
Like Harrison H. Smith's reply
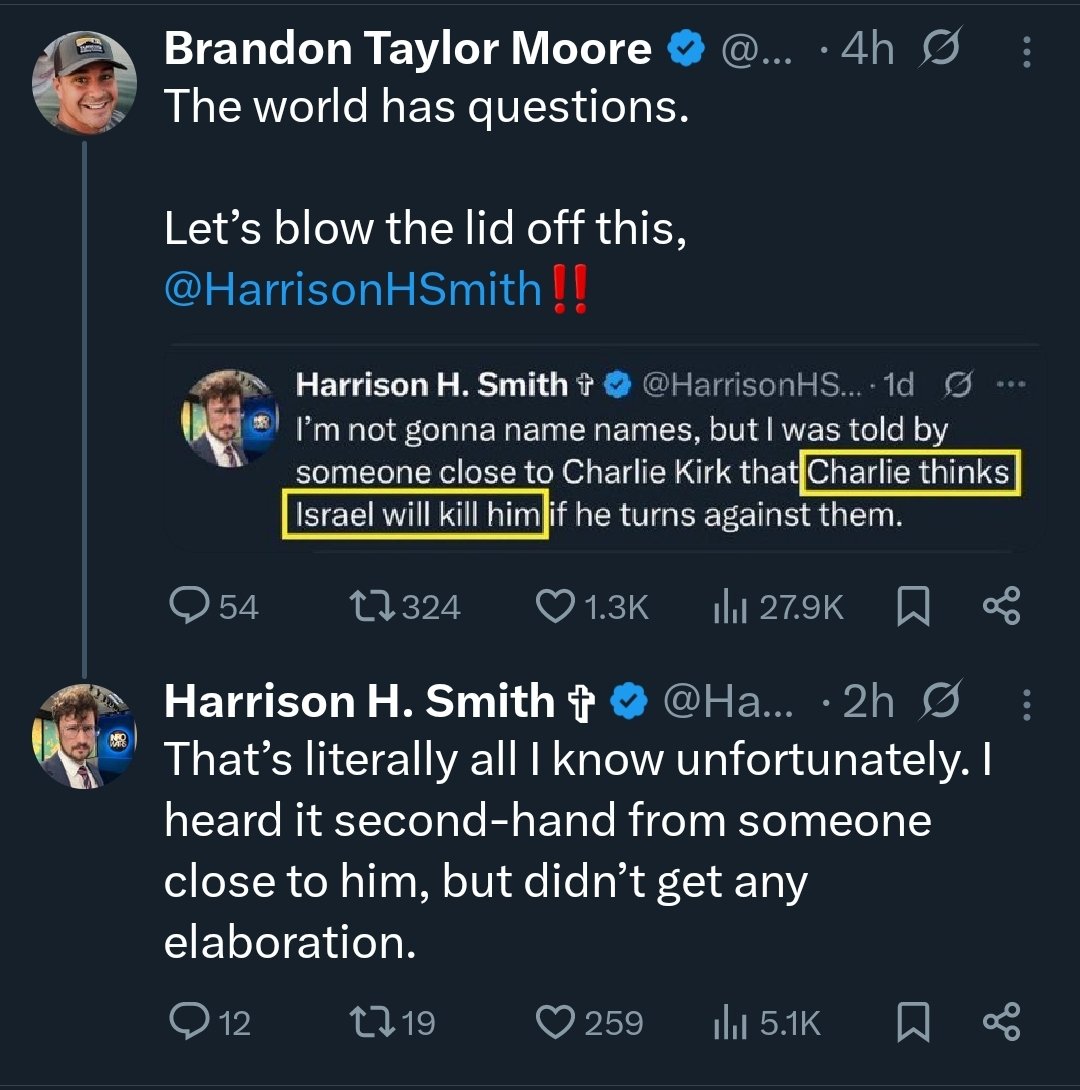point(554,1022)
